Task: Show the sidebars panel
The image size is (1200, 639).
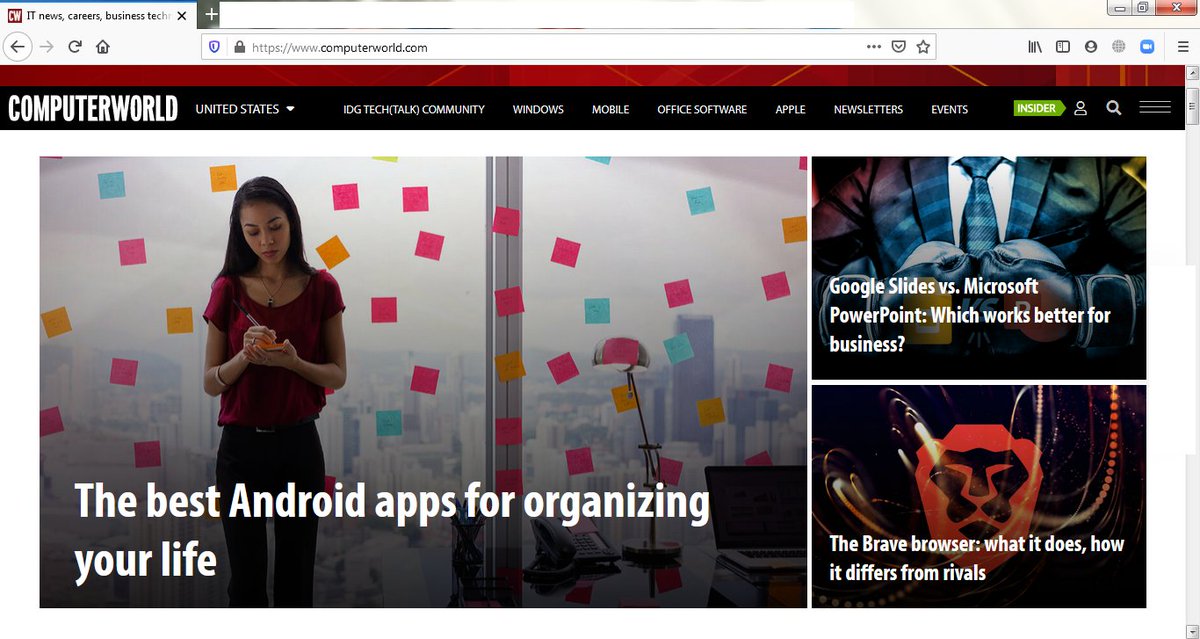Action: pos(1063,46)
